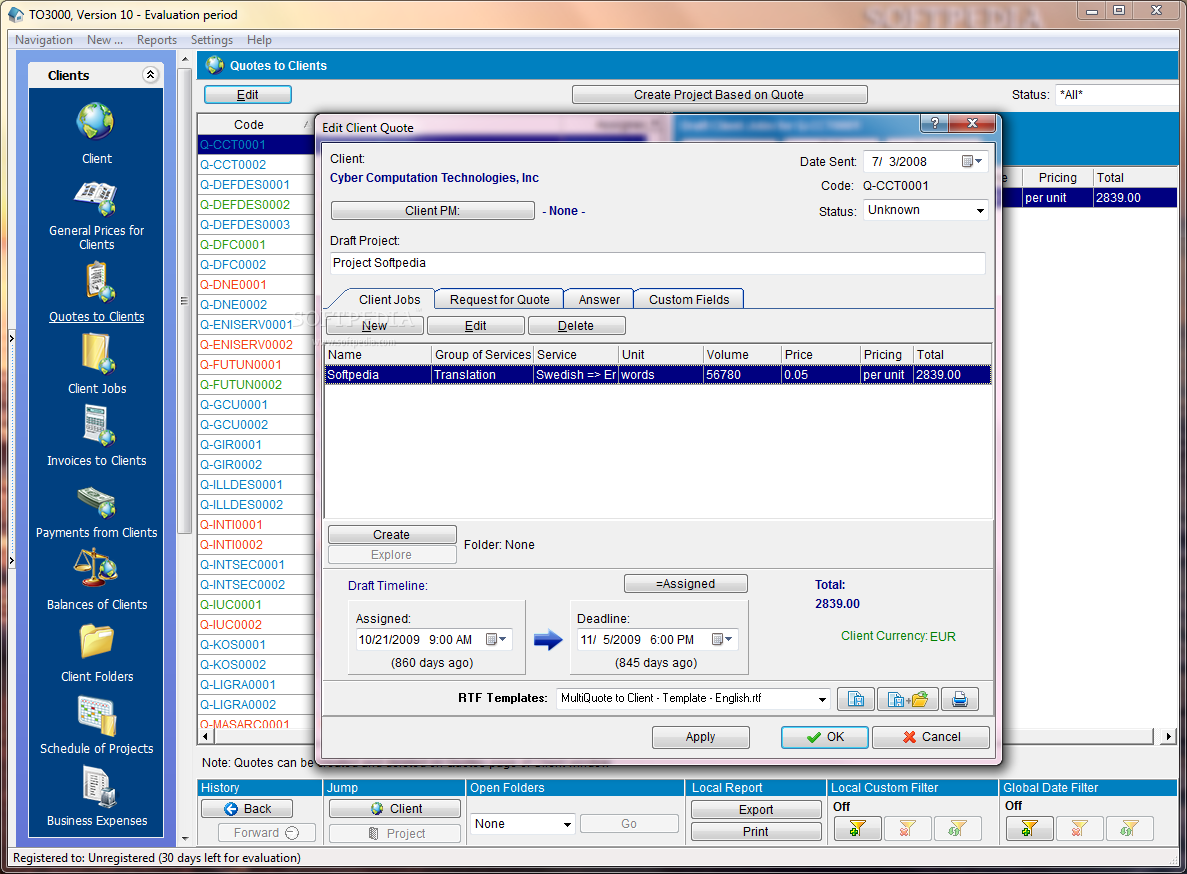Click New under Client Jobs tab
This screenshot has width=1187, height=874.
click(375, 325)
